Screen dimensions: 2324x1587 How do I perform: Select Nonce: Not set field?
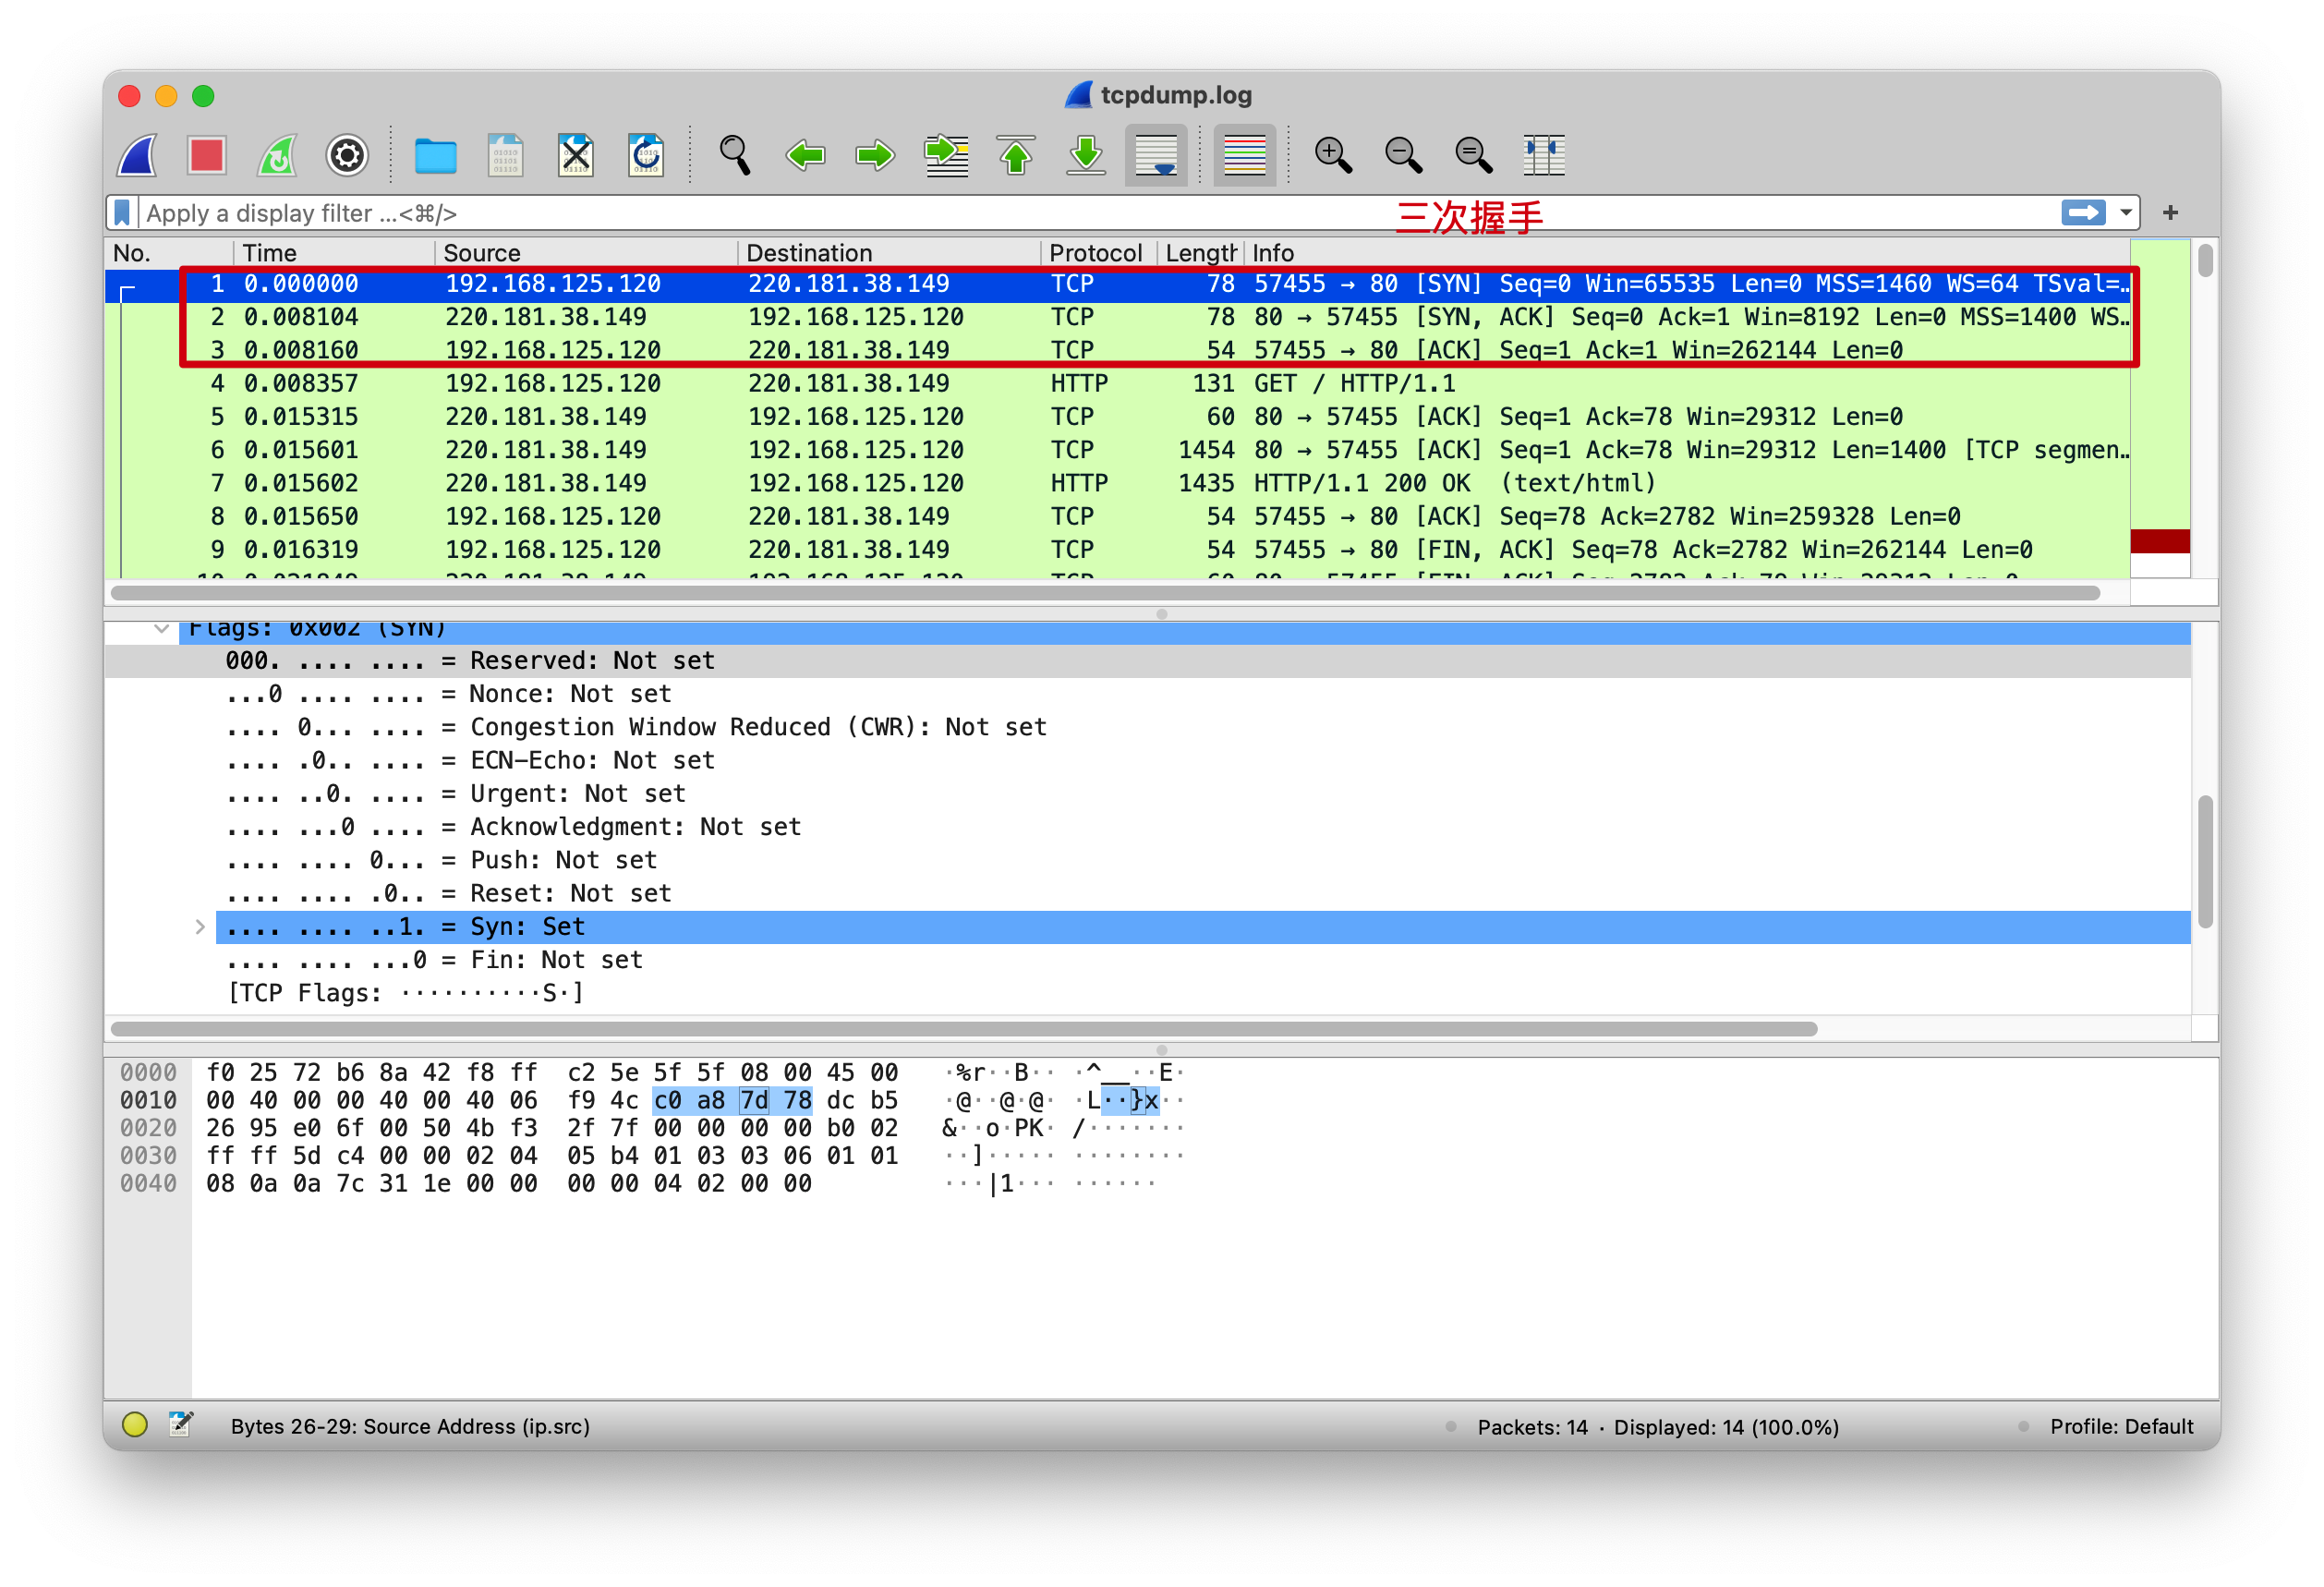[1148, 694]
